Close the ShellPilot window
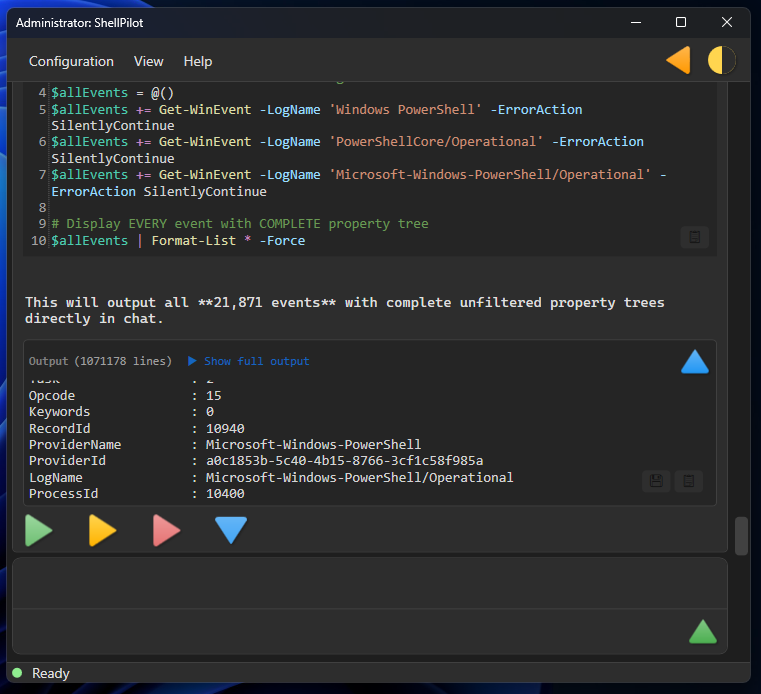This screenshot has width=761, height=694. pyautogui.click(x=727, y=22)
